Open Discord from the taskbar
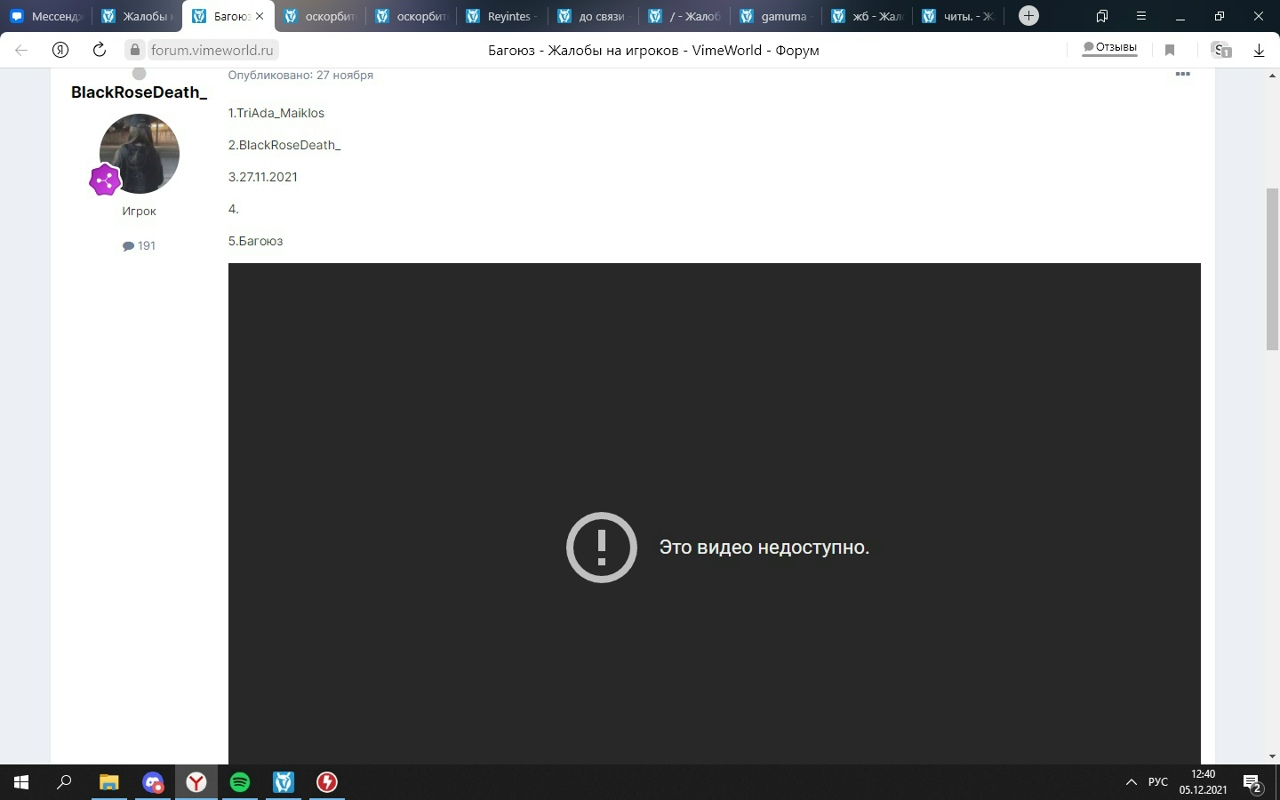Image resolution: width=1280 pixels, height=800 pixels. tap(152, 782)
